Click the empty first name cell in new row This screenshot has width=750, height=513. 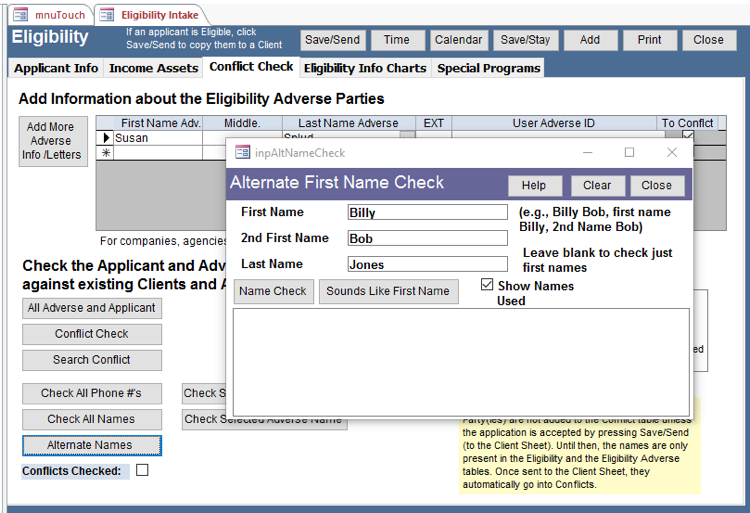[x=158, y=153]
